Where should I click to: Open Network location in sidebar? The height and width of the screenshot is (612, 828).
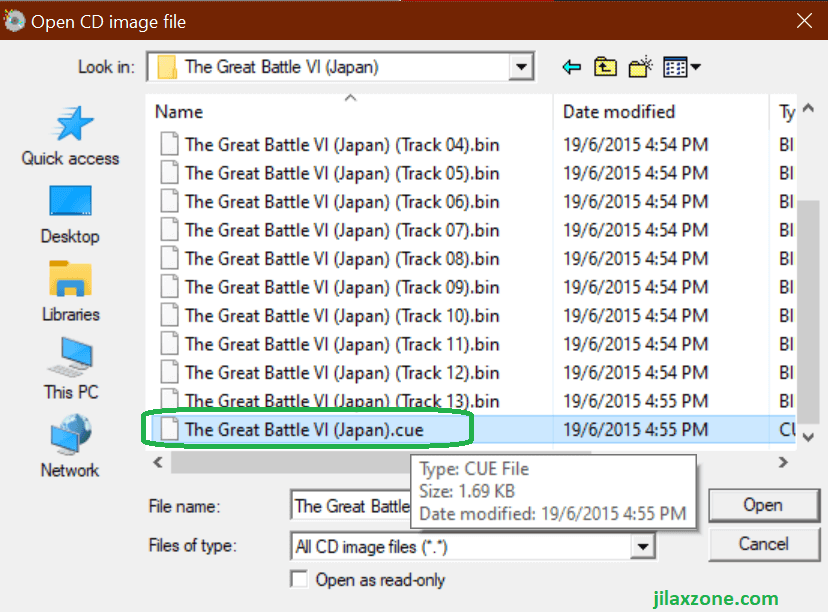click(70, 447)
